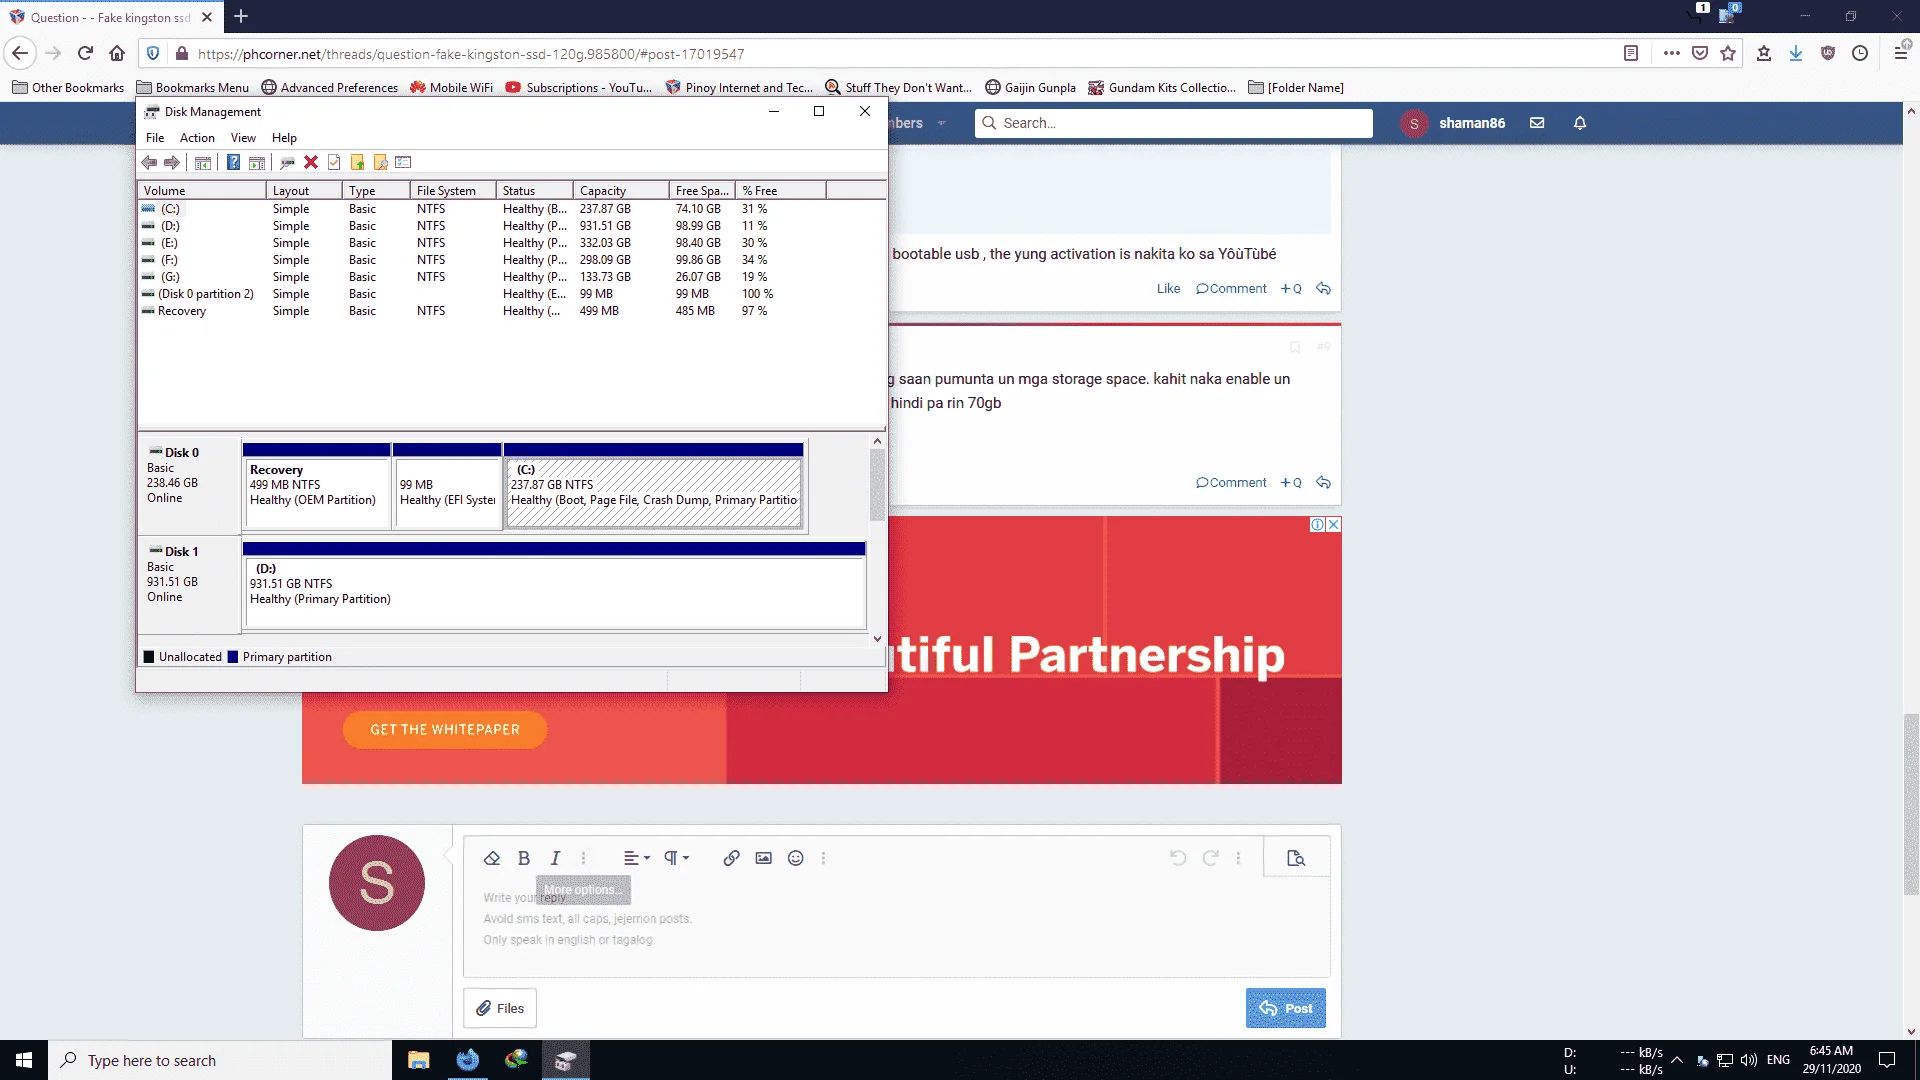Open File menu in Disk Management

coord(155,138)
